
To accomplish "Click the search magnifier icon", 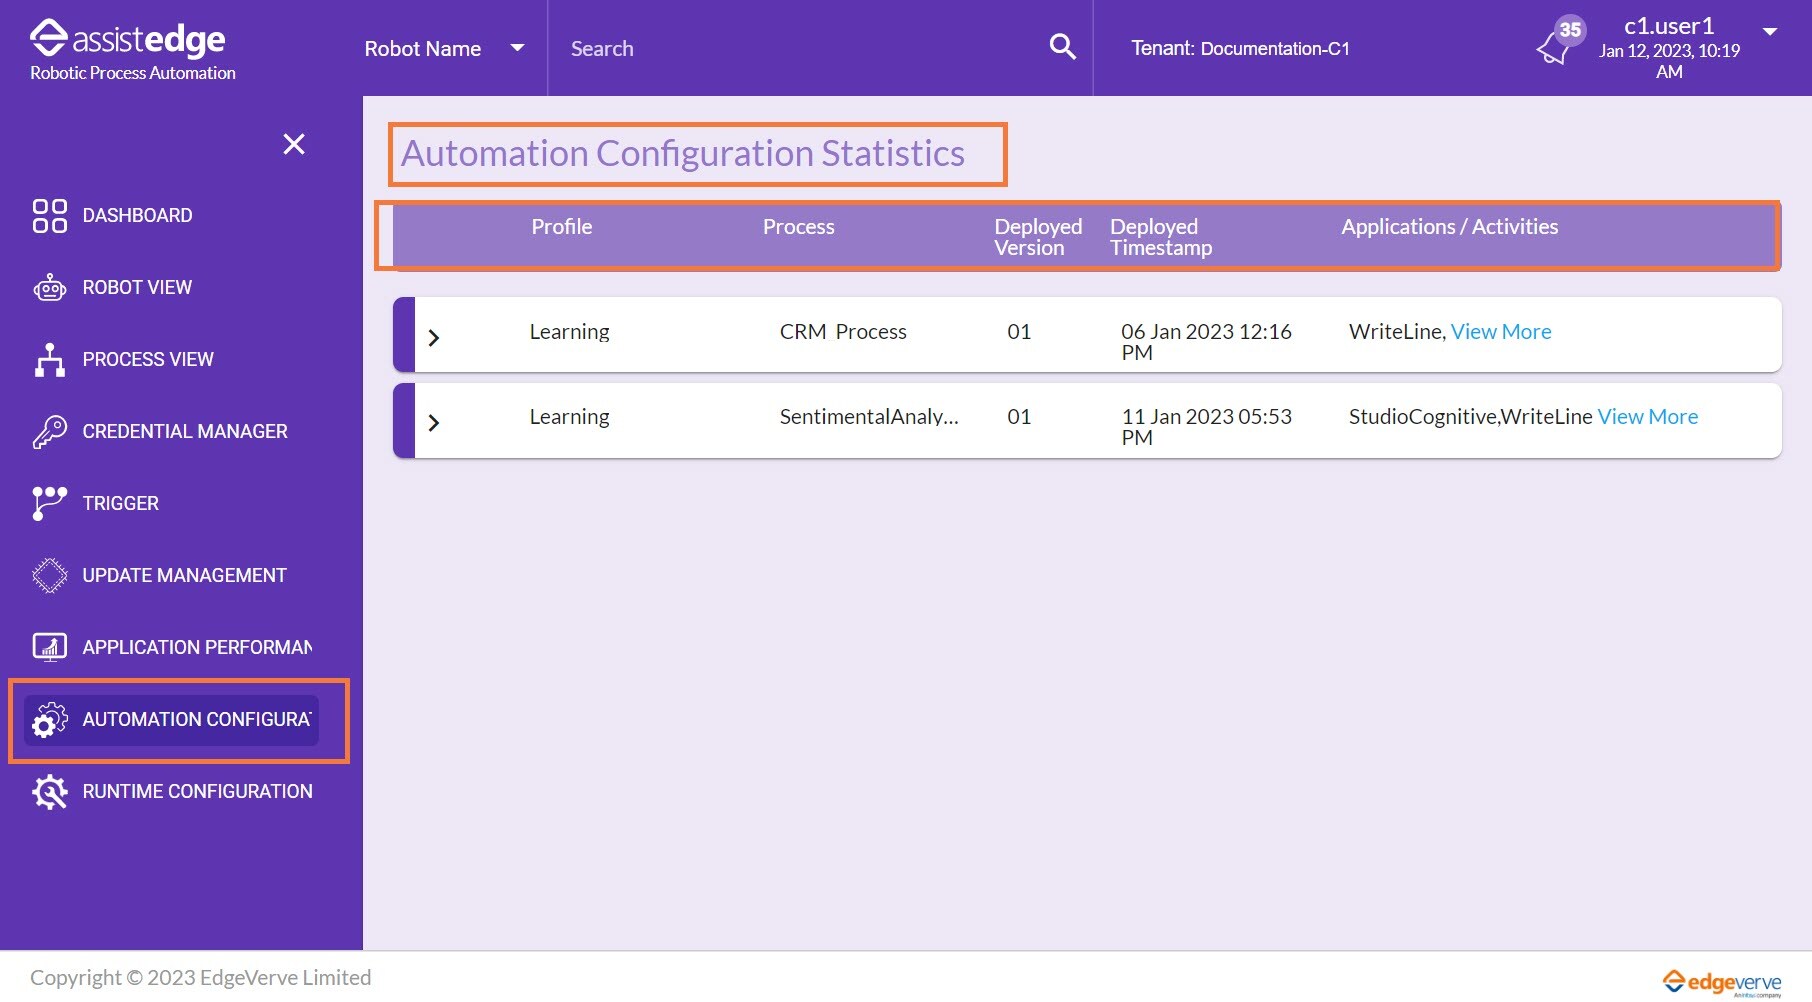I will [1062, 47].
